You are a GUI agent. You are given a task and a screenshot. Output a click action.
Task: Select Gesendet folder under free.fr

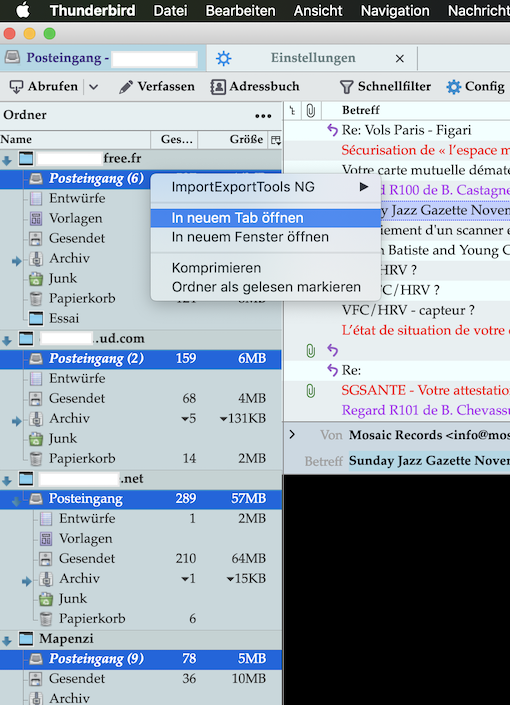click(76, 238)
